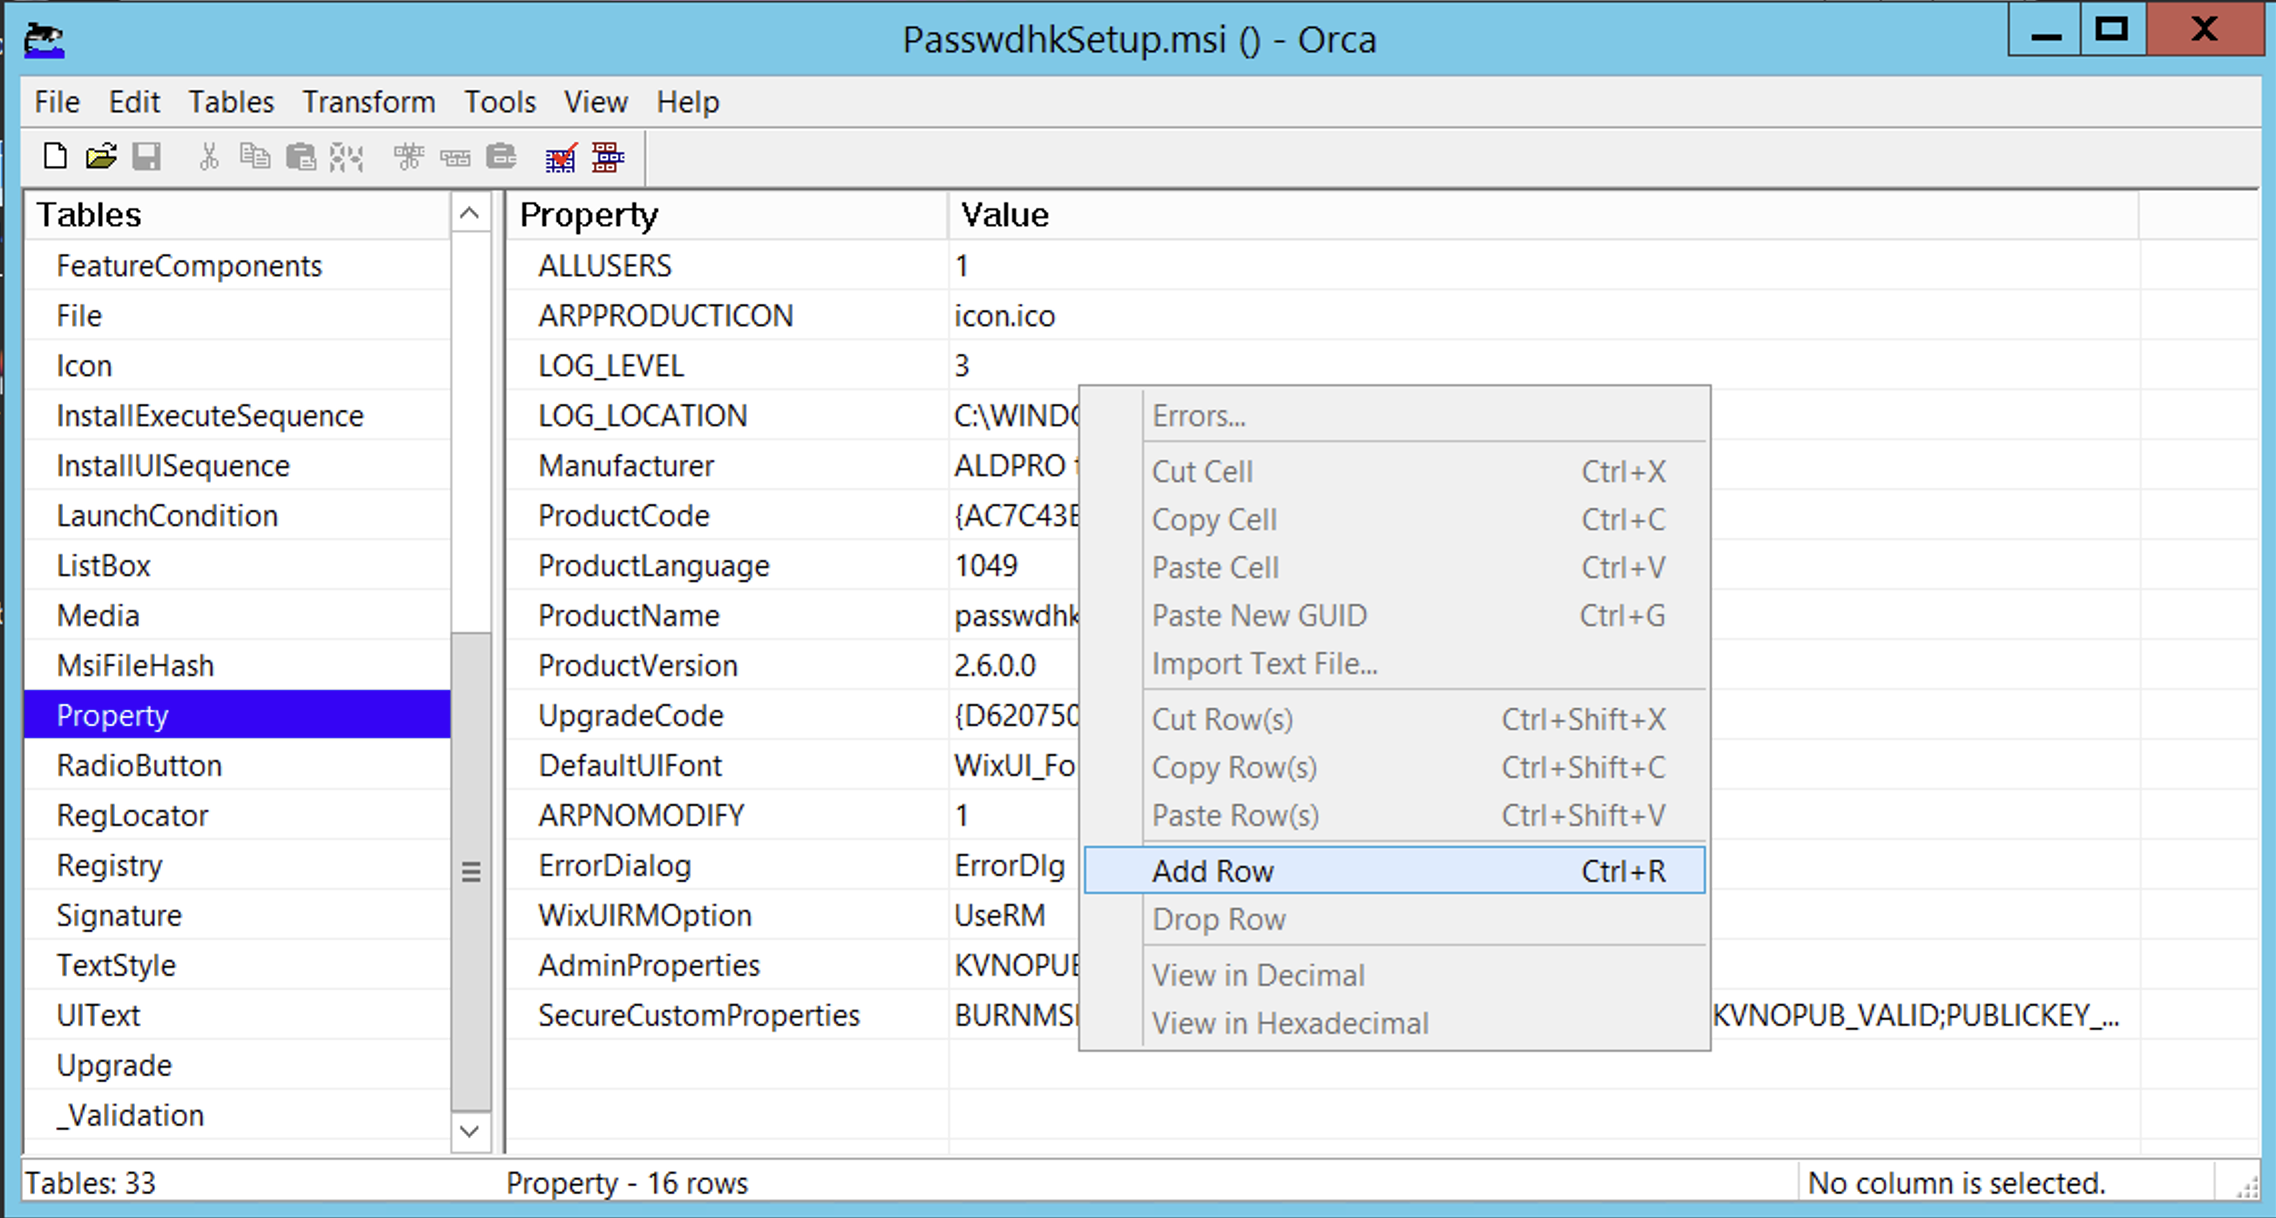Screen dimensions: 2276x1218
Task: Click the tables list scrollbar thumb
Action: (x=471, y=870)
